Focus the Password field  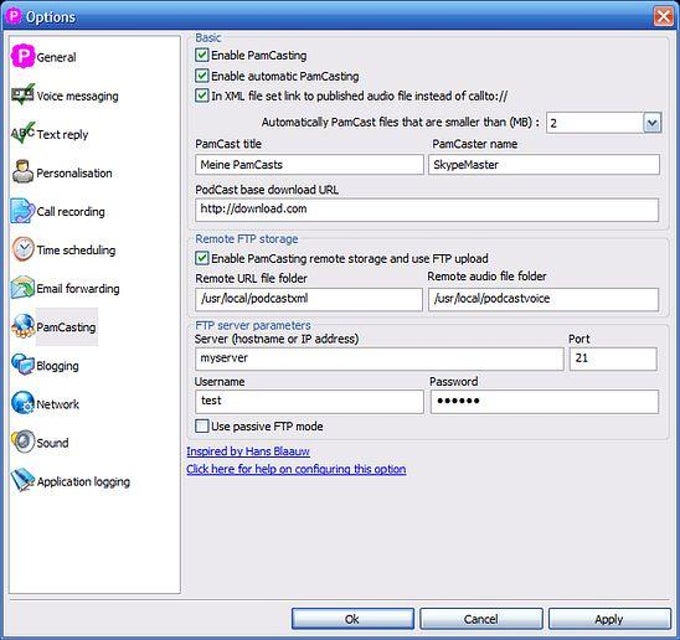545,402
